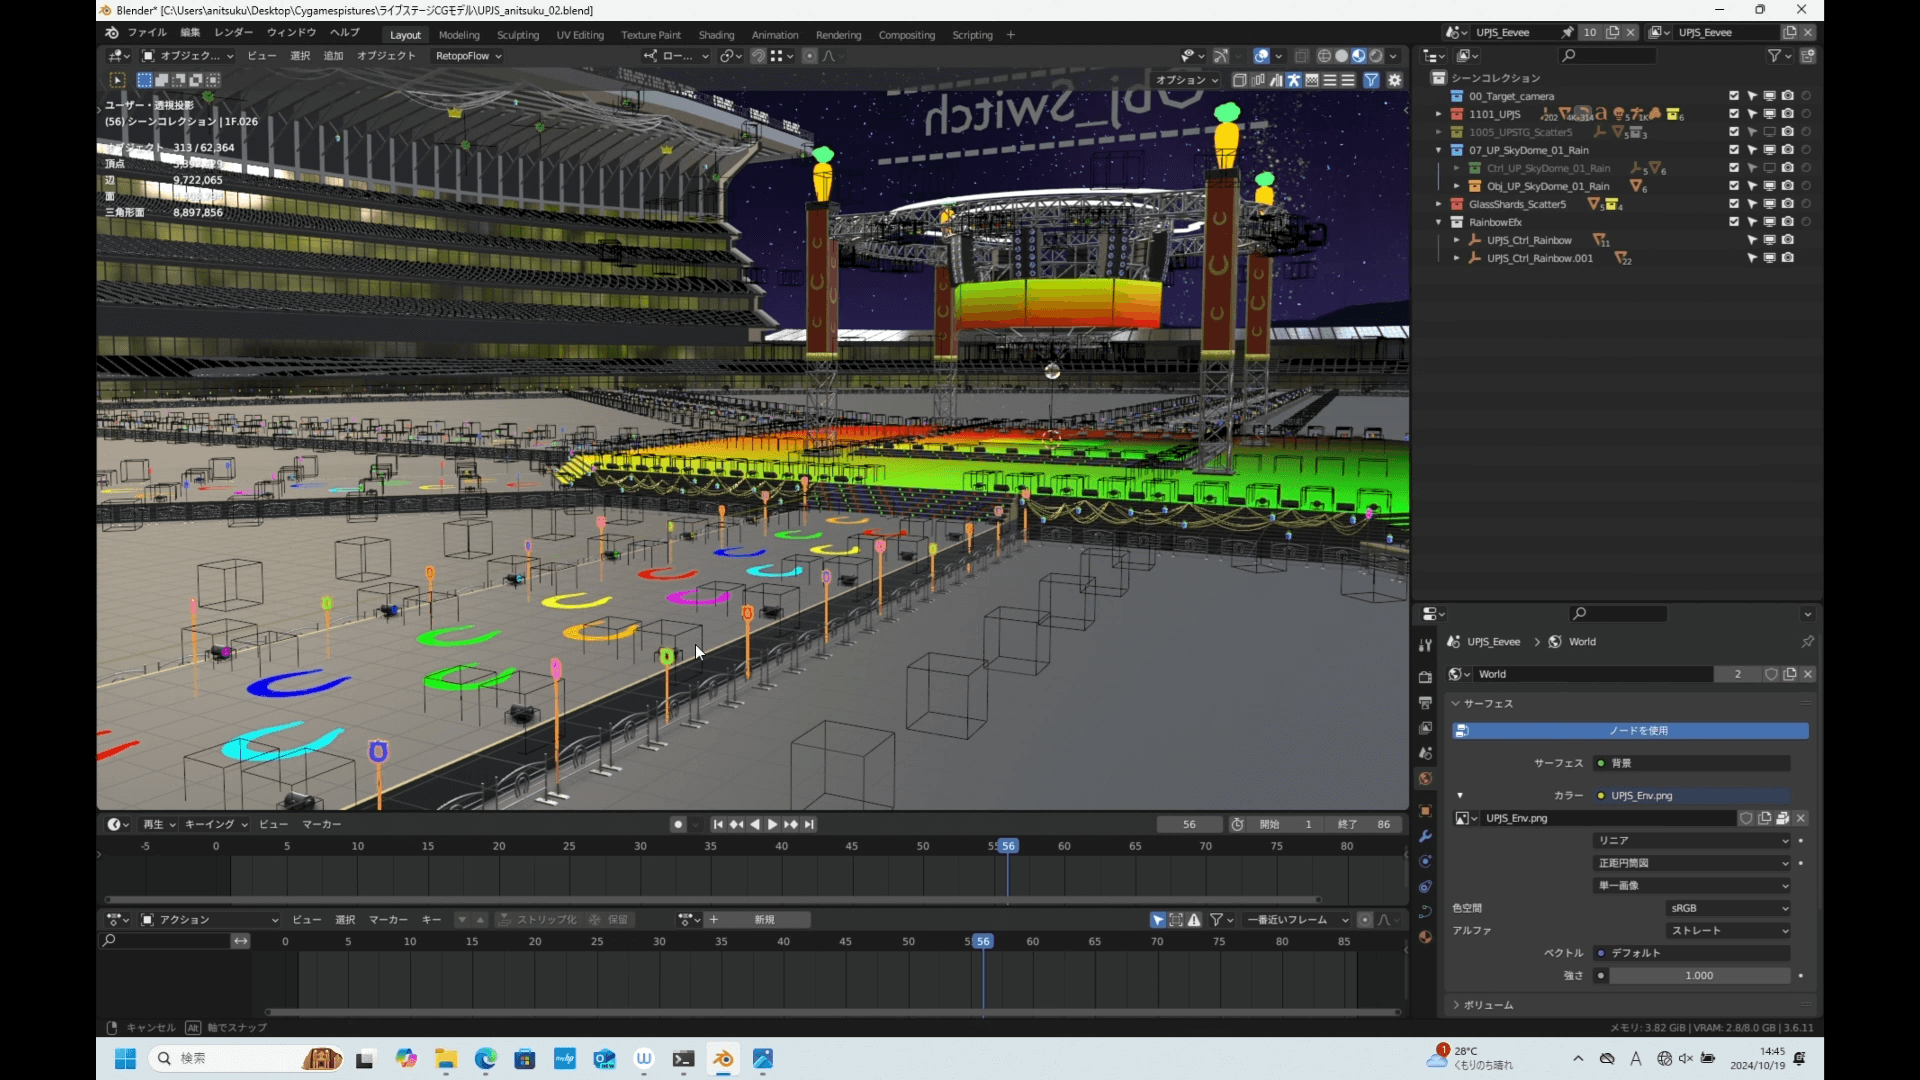
Task: Switch to the Shading workspace tab
Action: [x=716, y=35]
